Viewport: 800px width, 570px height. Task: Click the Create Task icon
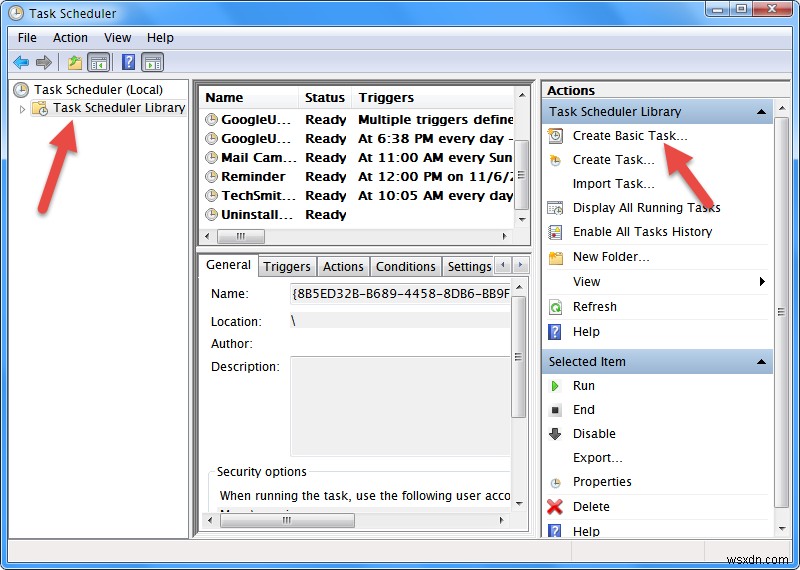click(x=555, y=160)
